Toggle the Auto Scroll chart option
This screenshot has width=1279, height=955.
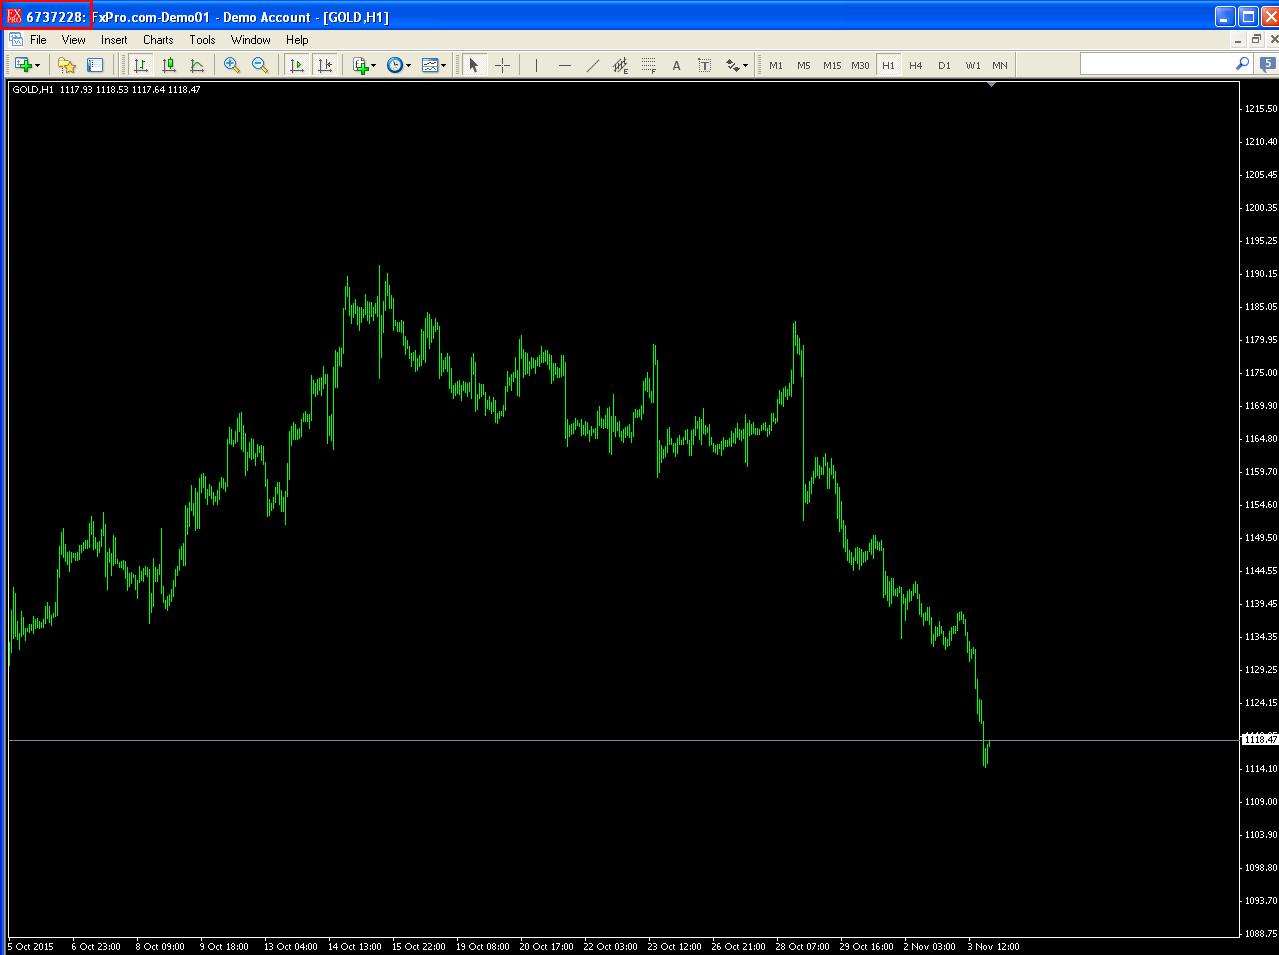(296, 65)
